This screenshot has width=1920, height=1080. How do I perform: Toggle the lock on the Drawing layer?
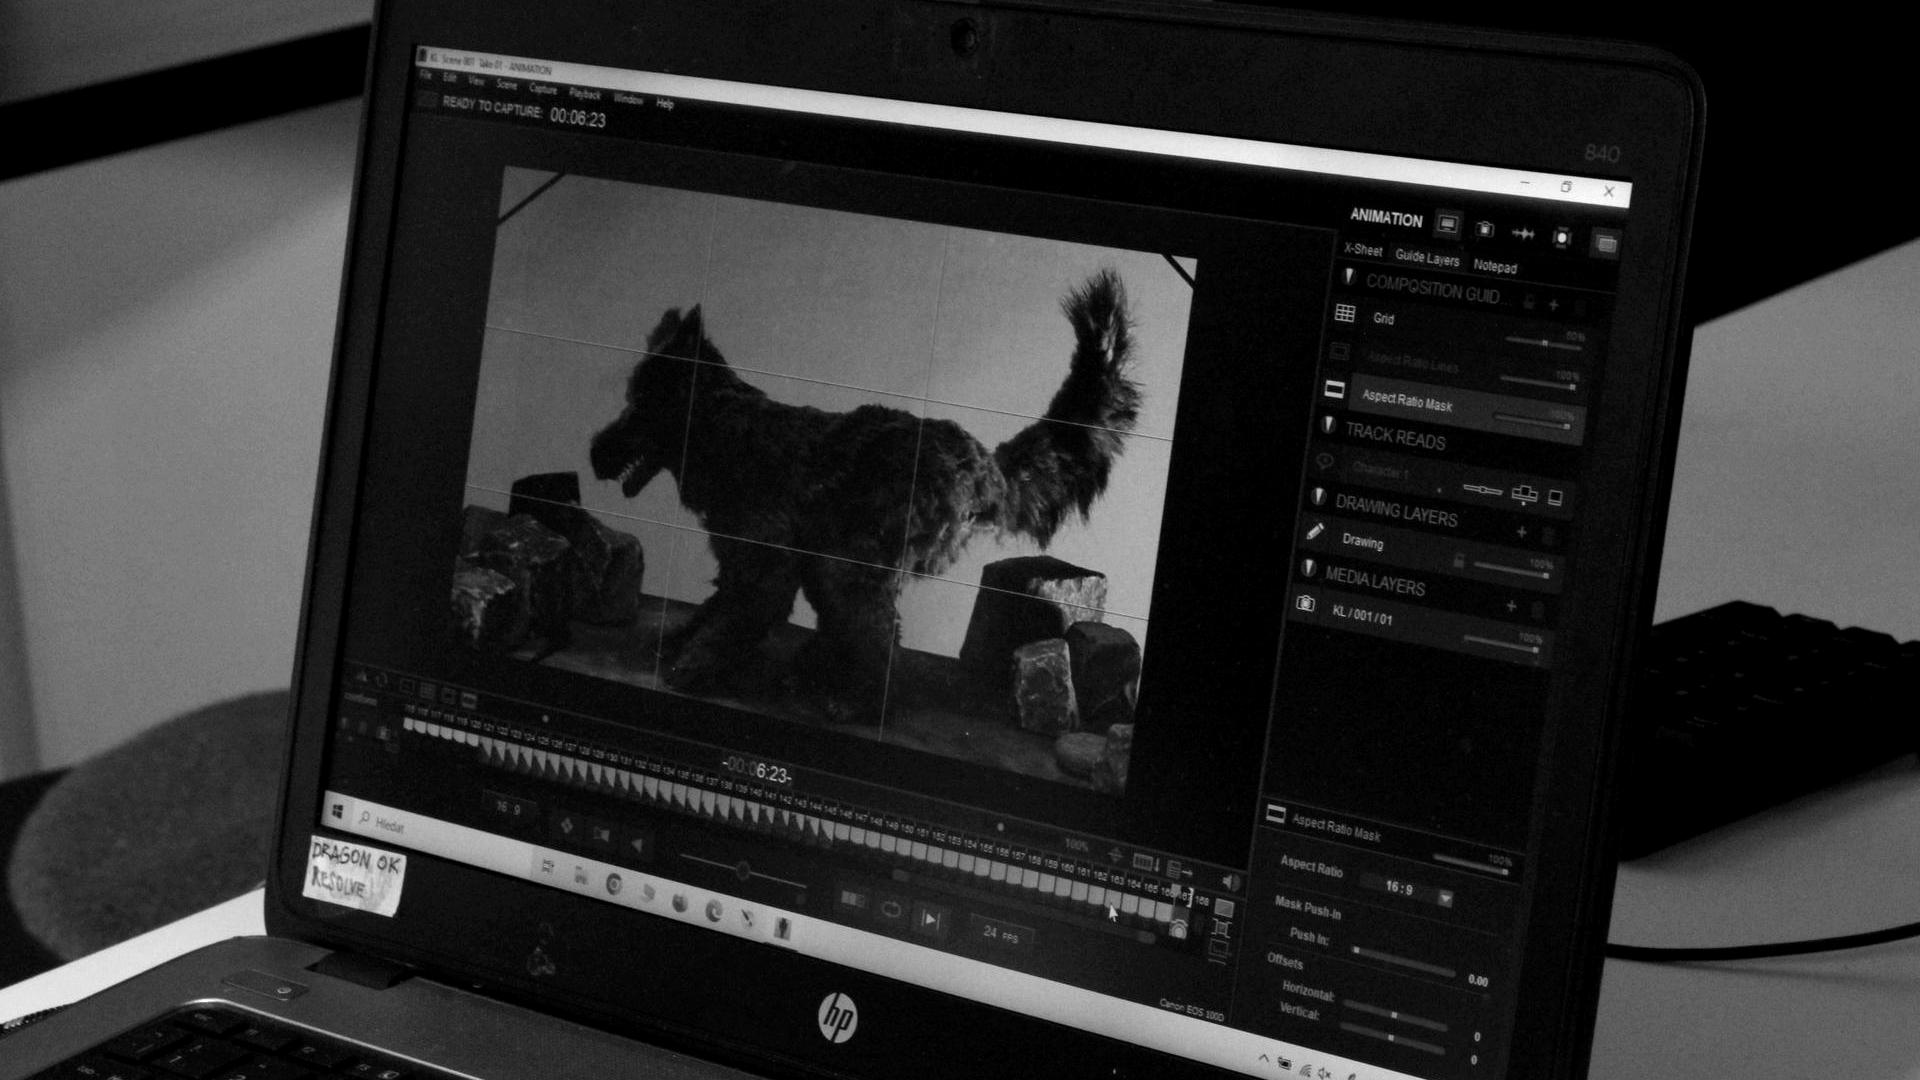[x=1459, y=561]
